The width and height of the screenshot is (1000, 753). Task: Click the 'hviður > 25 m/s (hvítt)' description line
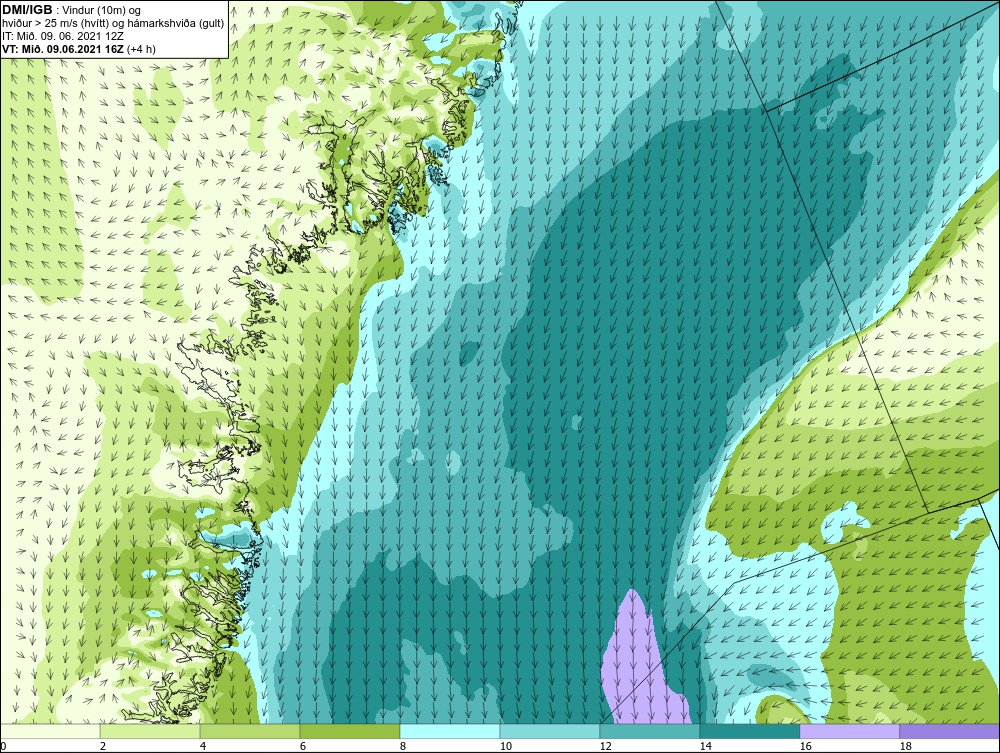(x=113, y=24)
